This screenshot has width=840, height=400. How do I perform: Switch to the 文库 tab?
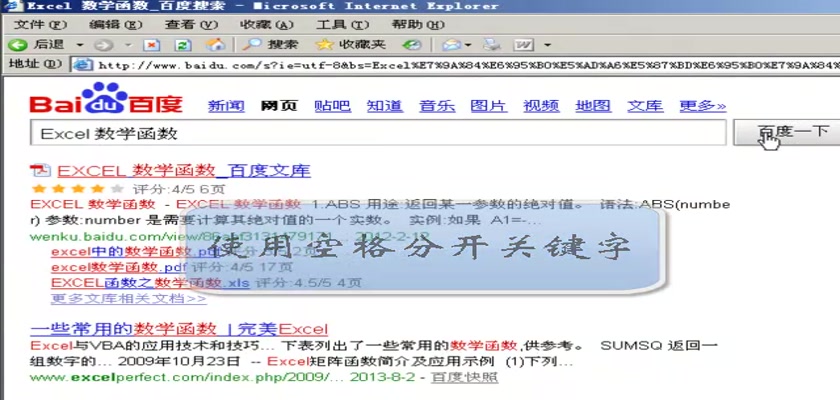coord(646,105)
